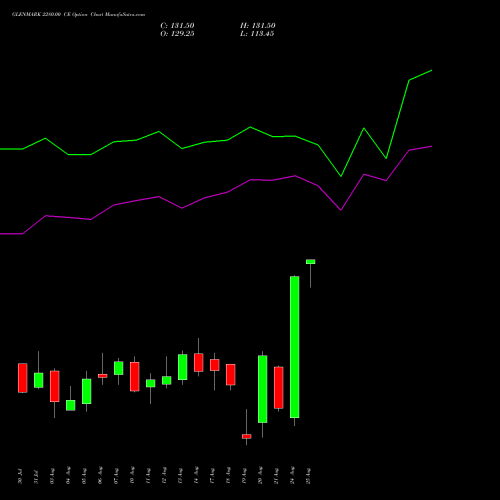Screen dimensions: 500x500
Task: Select the 13 Aug date label
Action: [180, 476]
